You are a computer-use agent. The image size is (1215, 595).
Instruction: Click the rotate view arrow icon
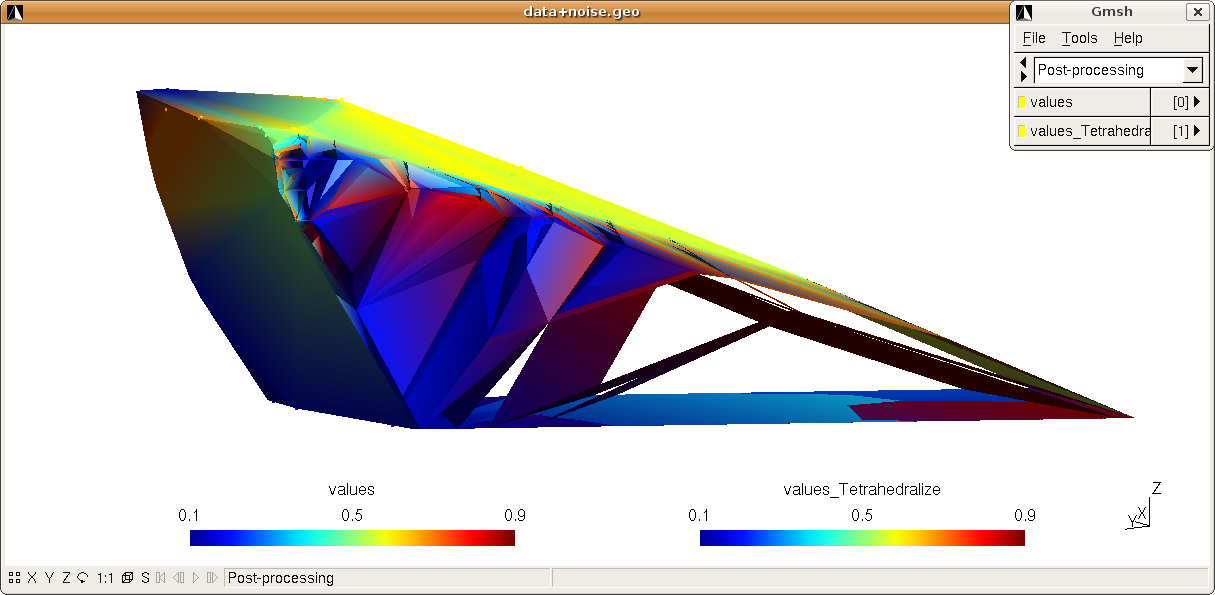83,578
